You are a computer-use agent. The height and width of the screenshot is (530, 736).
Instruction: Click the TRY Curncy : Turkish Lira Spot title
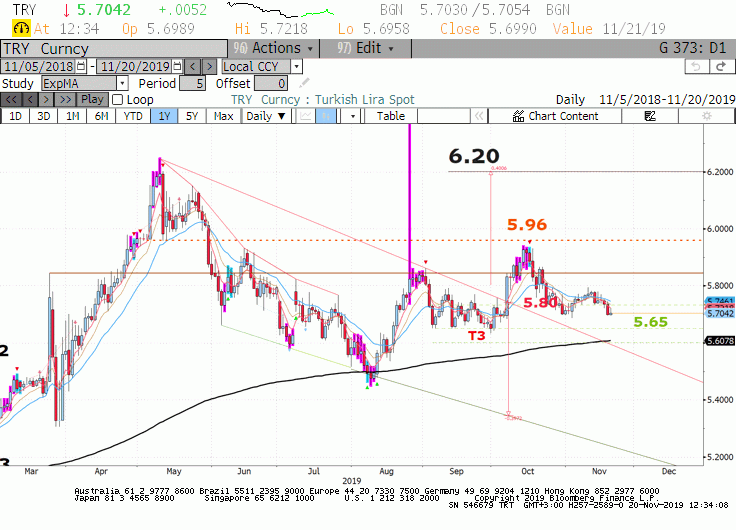coord(323,100)
